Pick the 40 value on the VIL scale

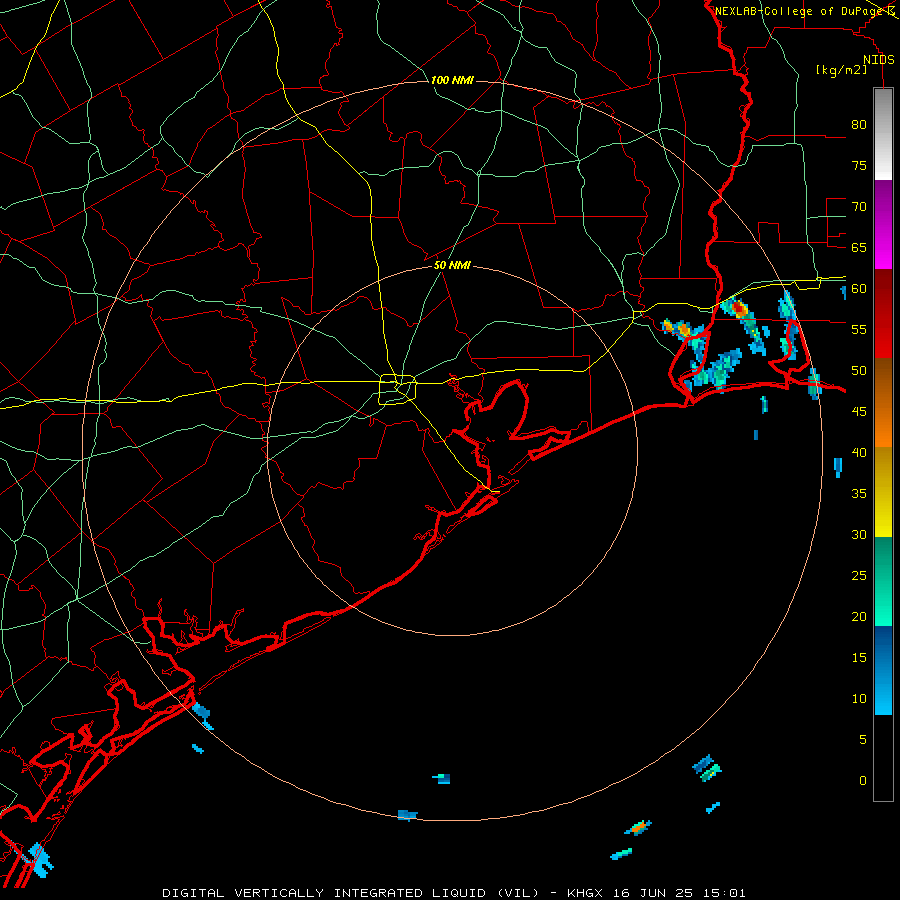[859, 453]
